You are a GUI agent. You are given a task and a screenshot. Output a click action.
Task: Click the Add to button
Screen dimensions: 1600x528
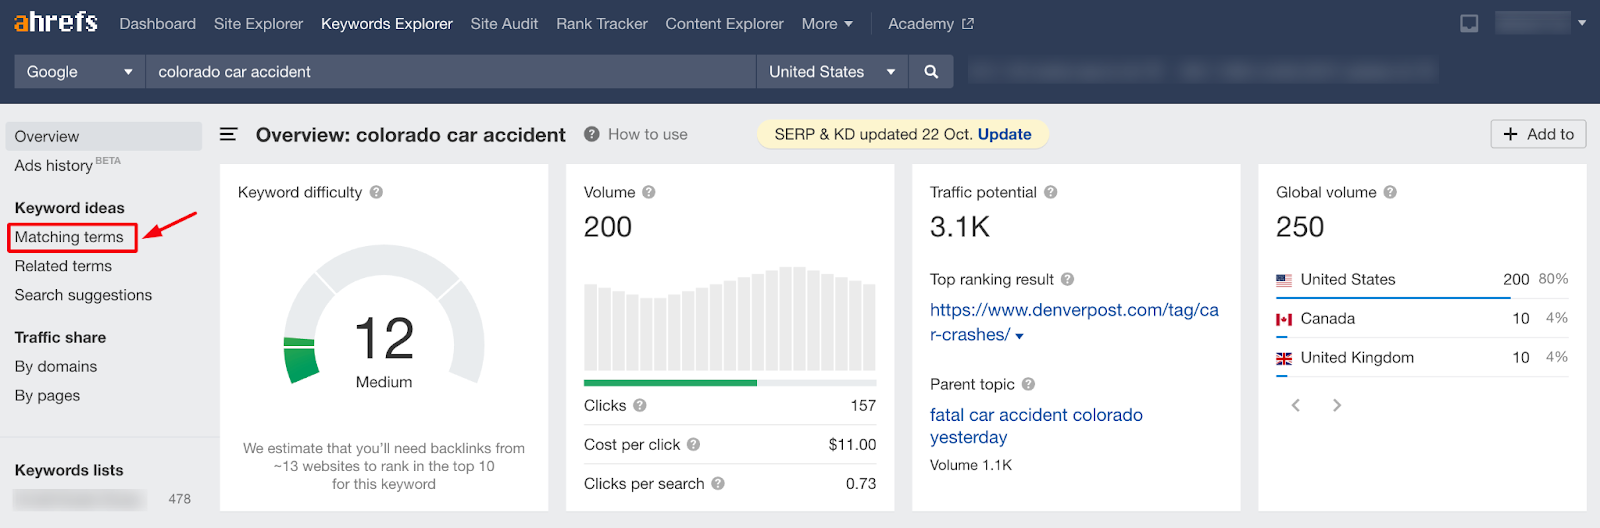tap(1538, 134)
